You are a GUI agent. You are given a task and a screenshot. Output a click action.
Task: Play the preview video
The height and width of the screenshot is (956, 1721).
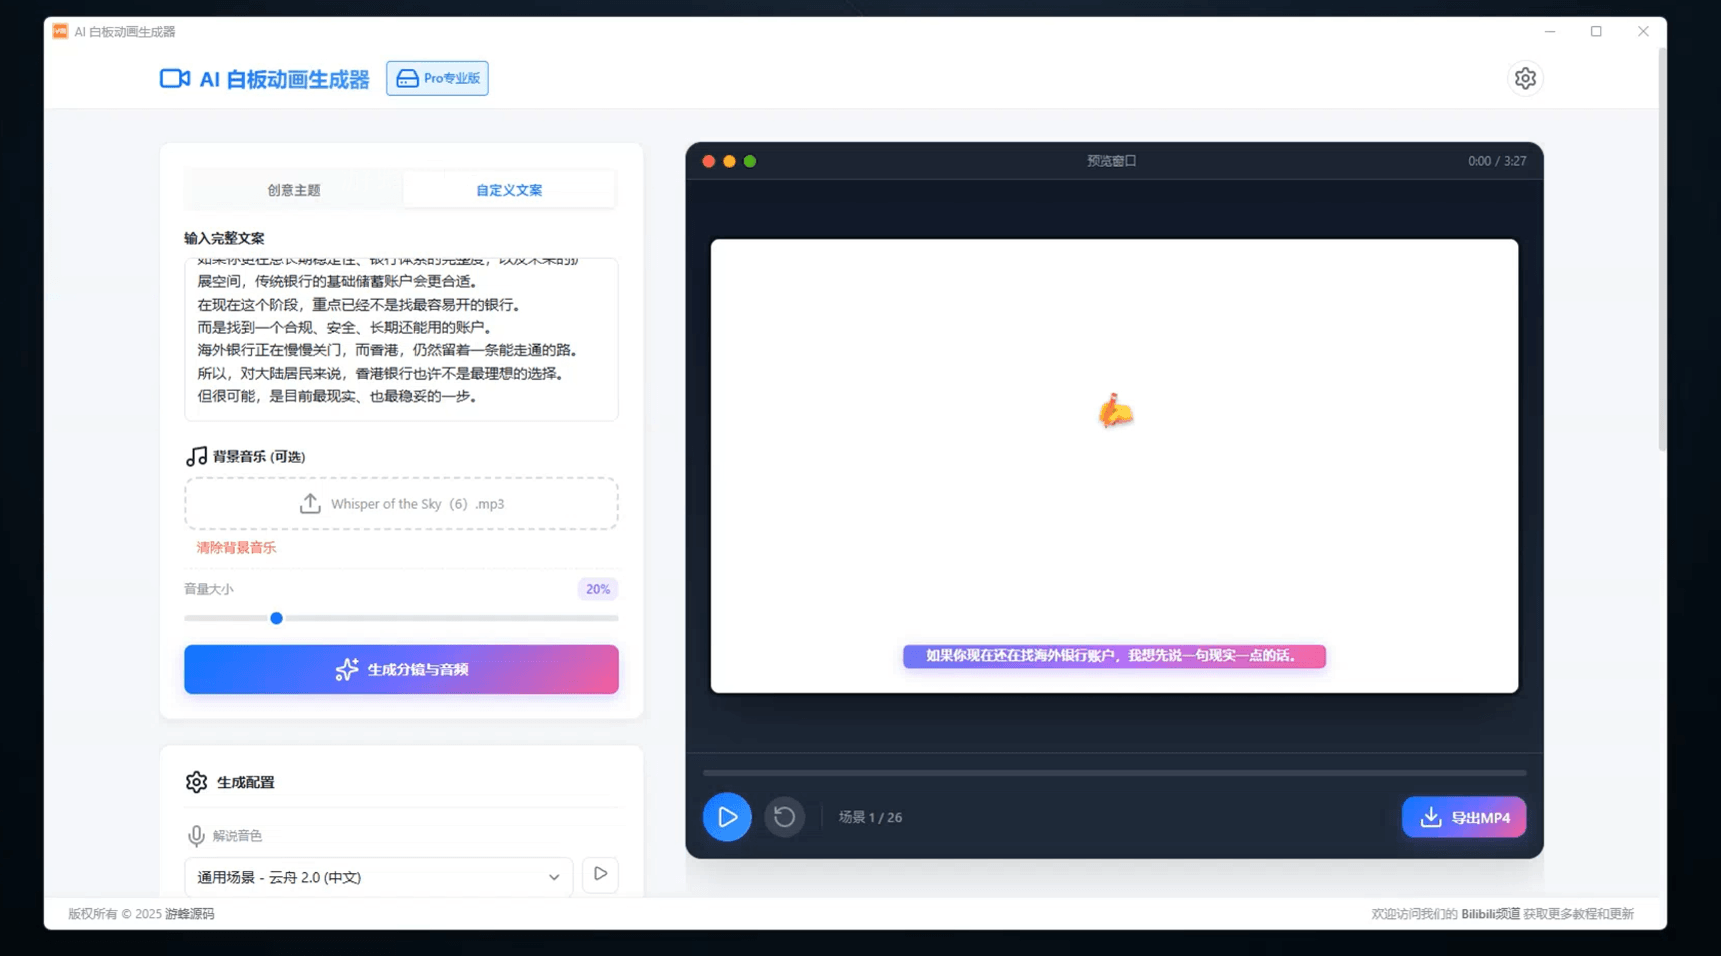(x=727, y=817)
